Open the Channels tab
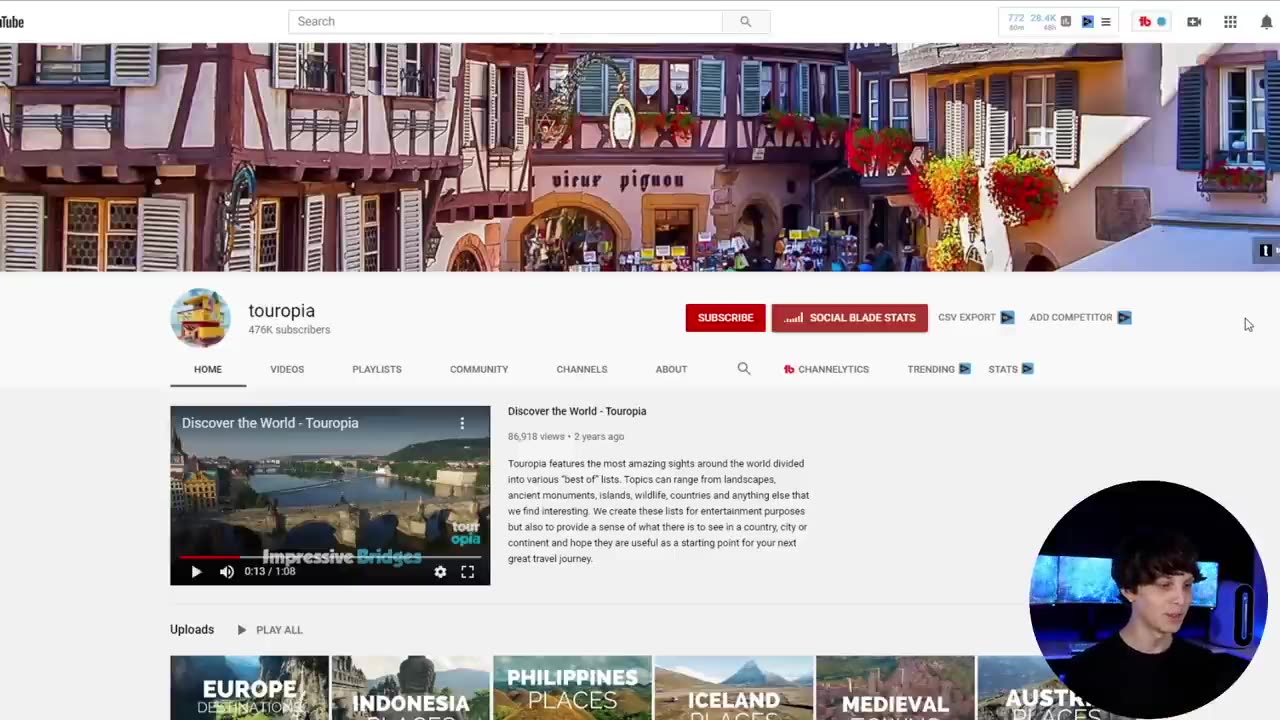Viewport: 1280px width, 720px height. pos(582,369)
